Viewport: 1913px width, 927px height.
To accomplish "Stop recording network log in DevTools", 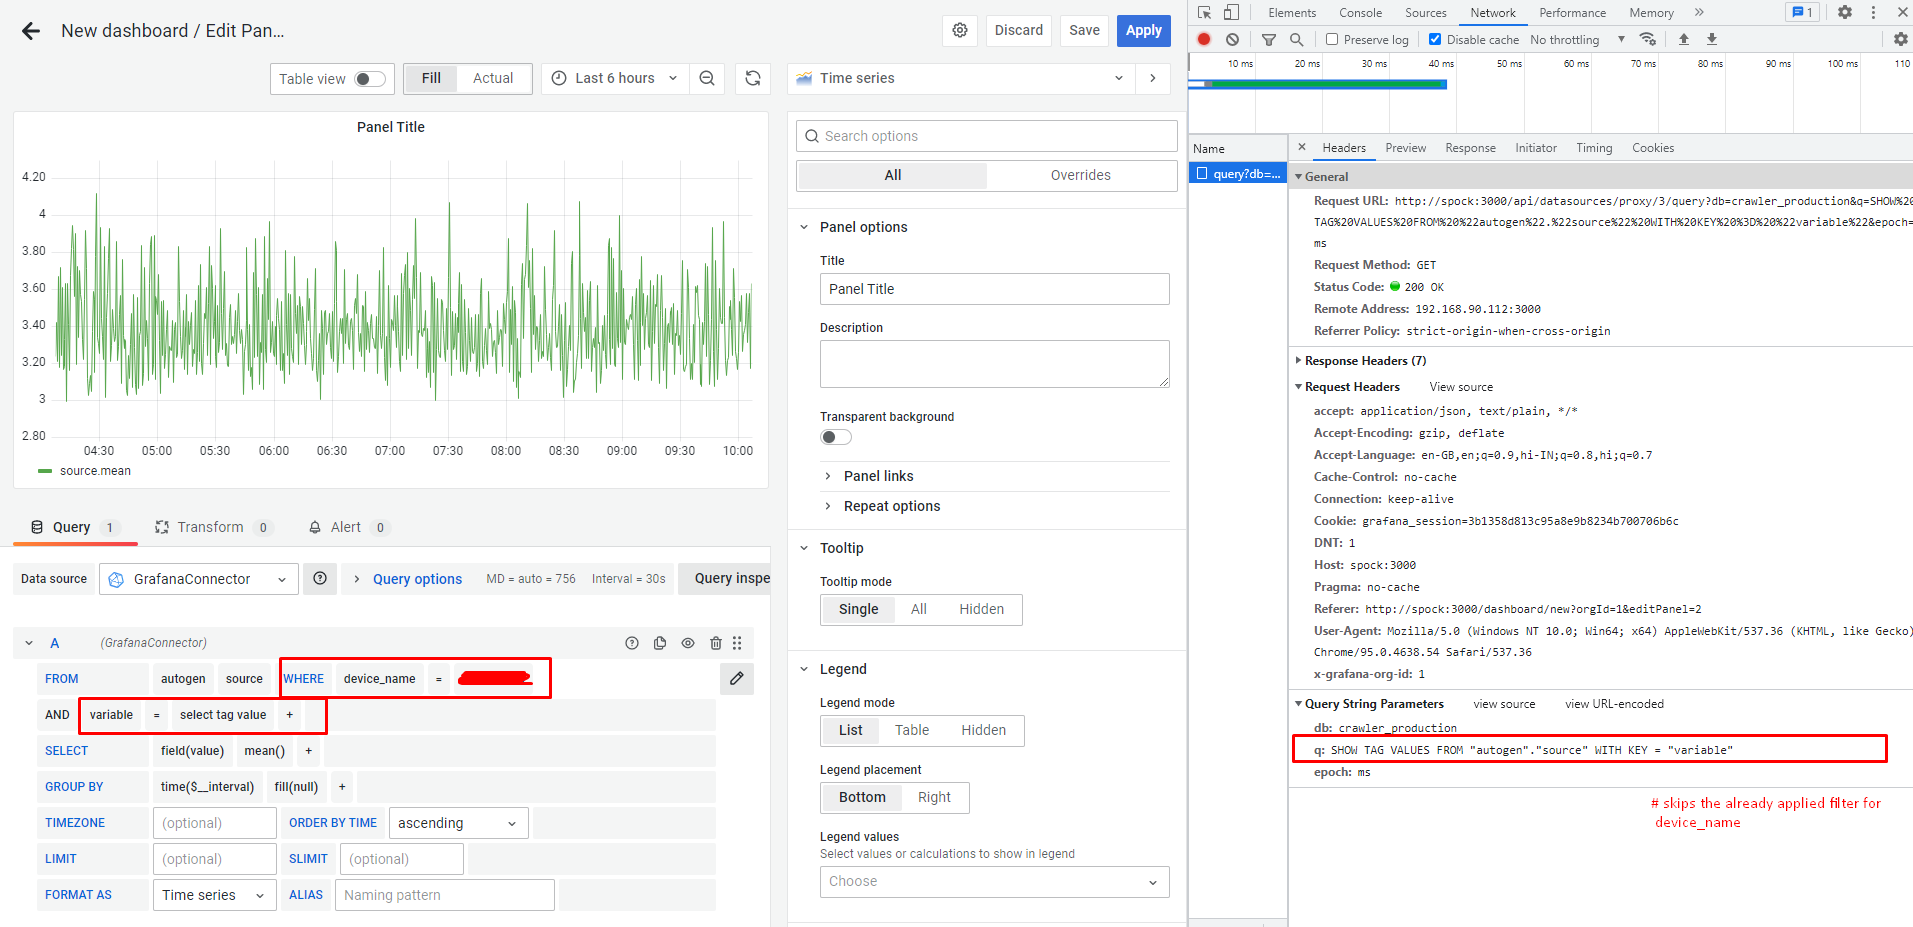I will click(x=1203, y=39).
